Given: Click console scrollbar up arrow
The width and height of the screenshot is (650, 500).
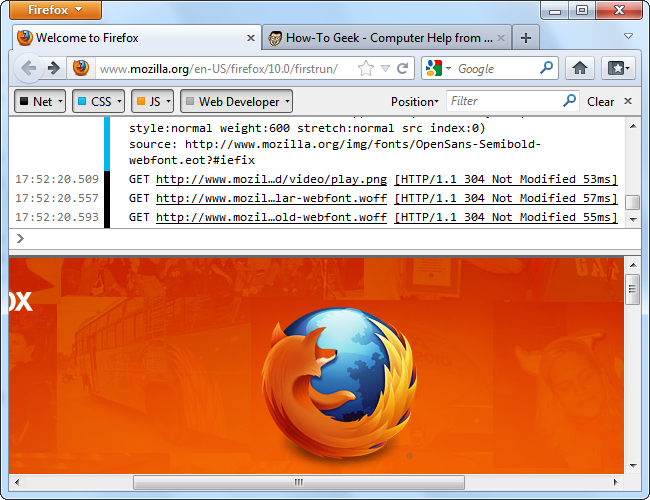Looking at the screenshot, I should coord(633,126).
